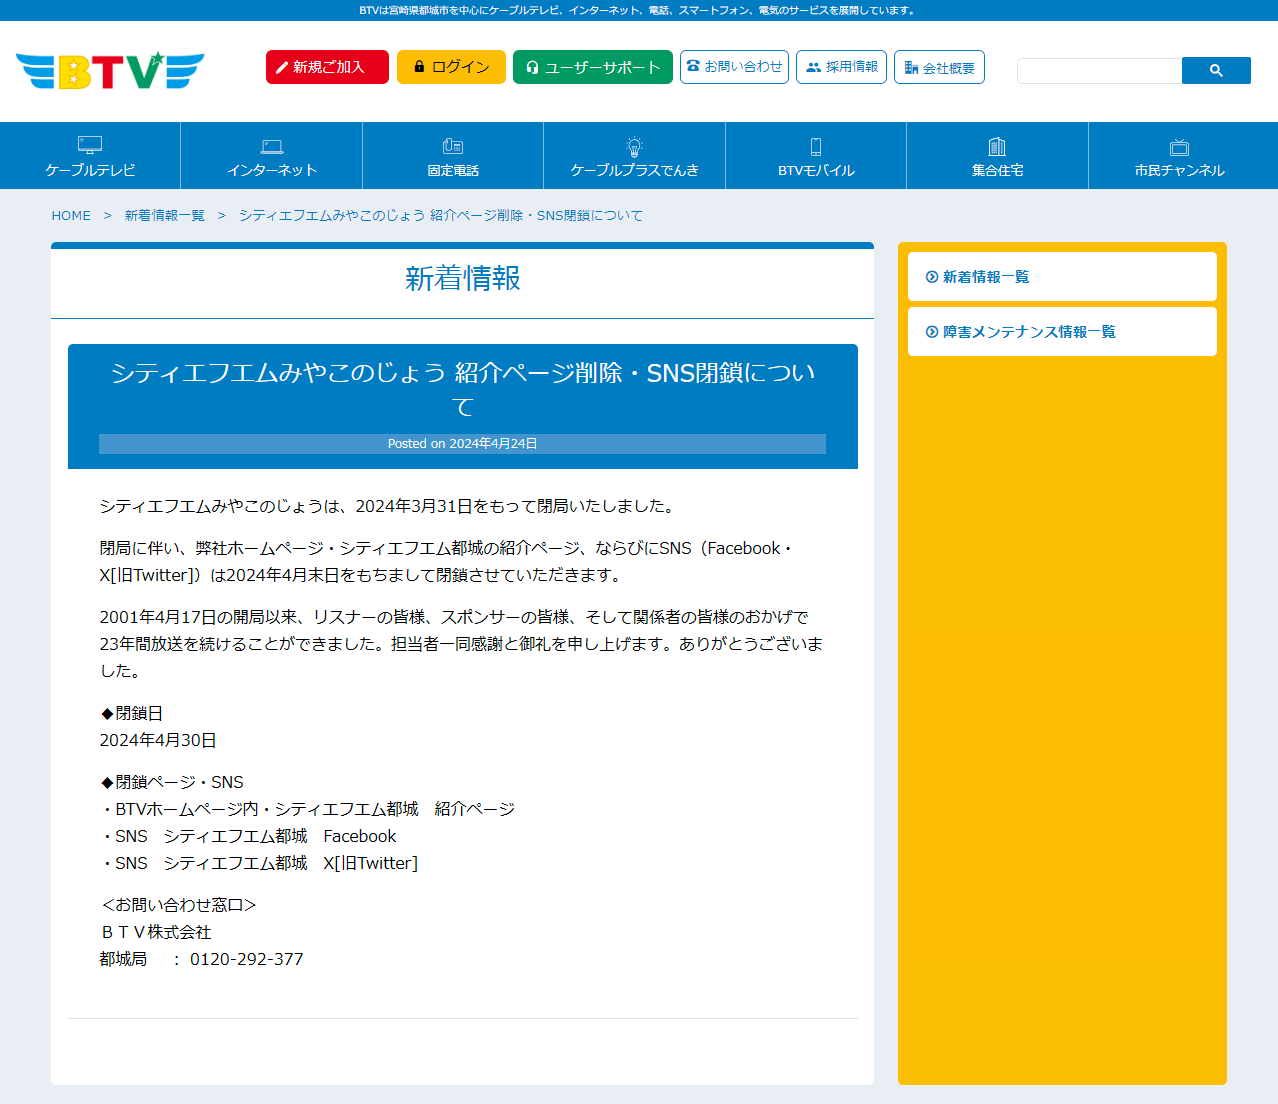Click the building icon on 会社概要
The width and height of the screenshot is (1278, 1104).
(x=911, y=68)
